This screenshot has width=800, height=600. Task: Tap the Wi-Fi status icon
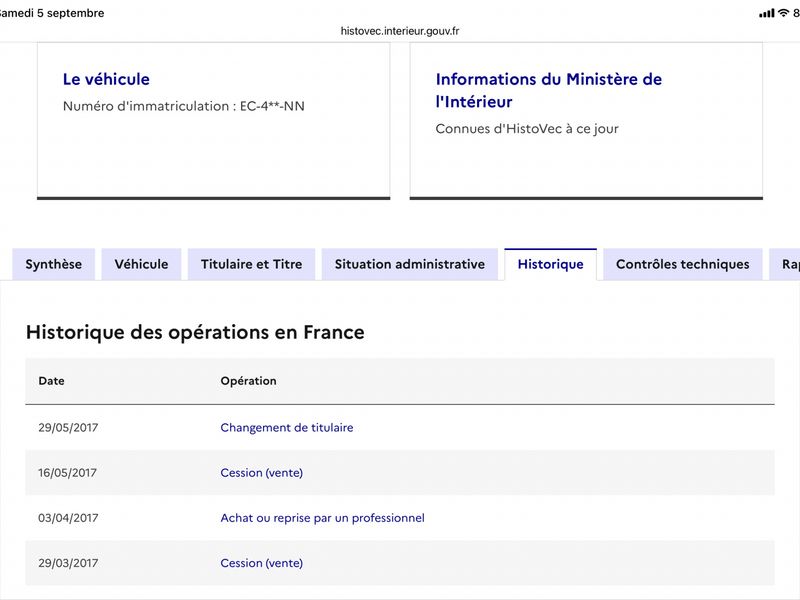click(783, 13)
